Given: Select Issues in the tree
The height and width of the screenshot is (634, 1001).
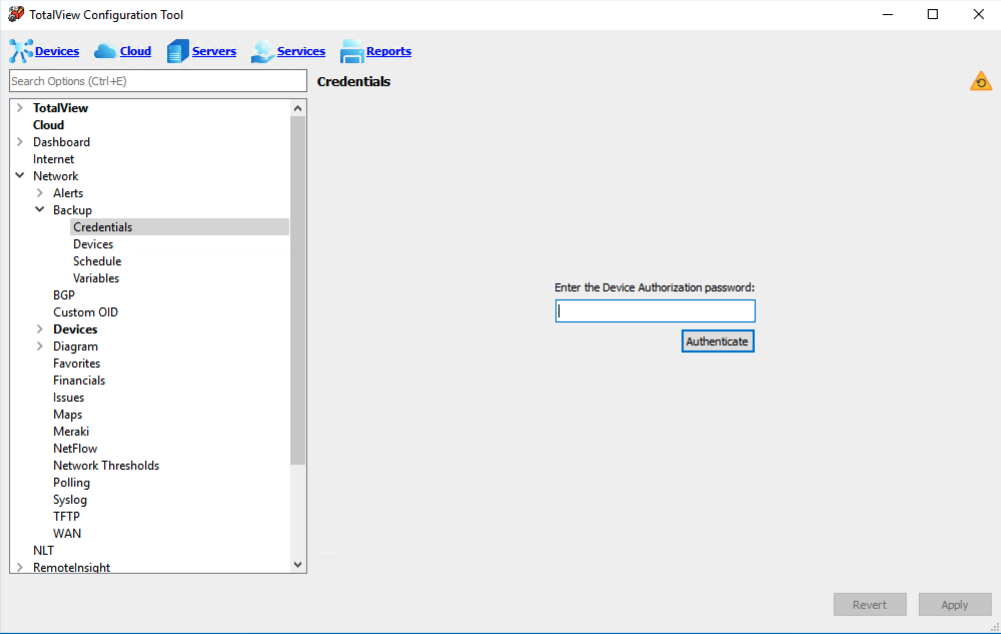Looking at the screenshot, I should 68,397.
